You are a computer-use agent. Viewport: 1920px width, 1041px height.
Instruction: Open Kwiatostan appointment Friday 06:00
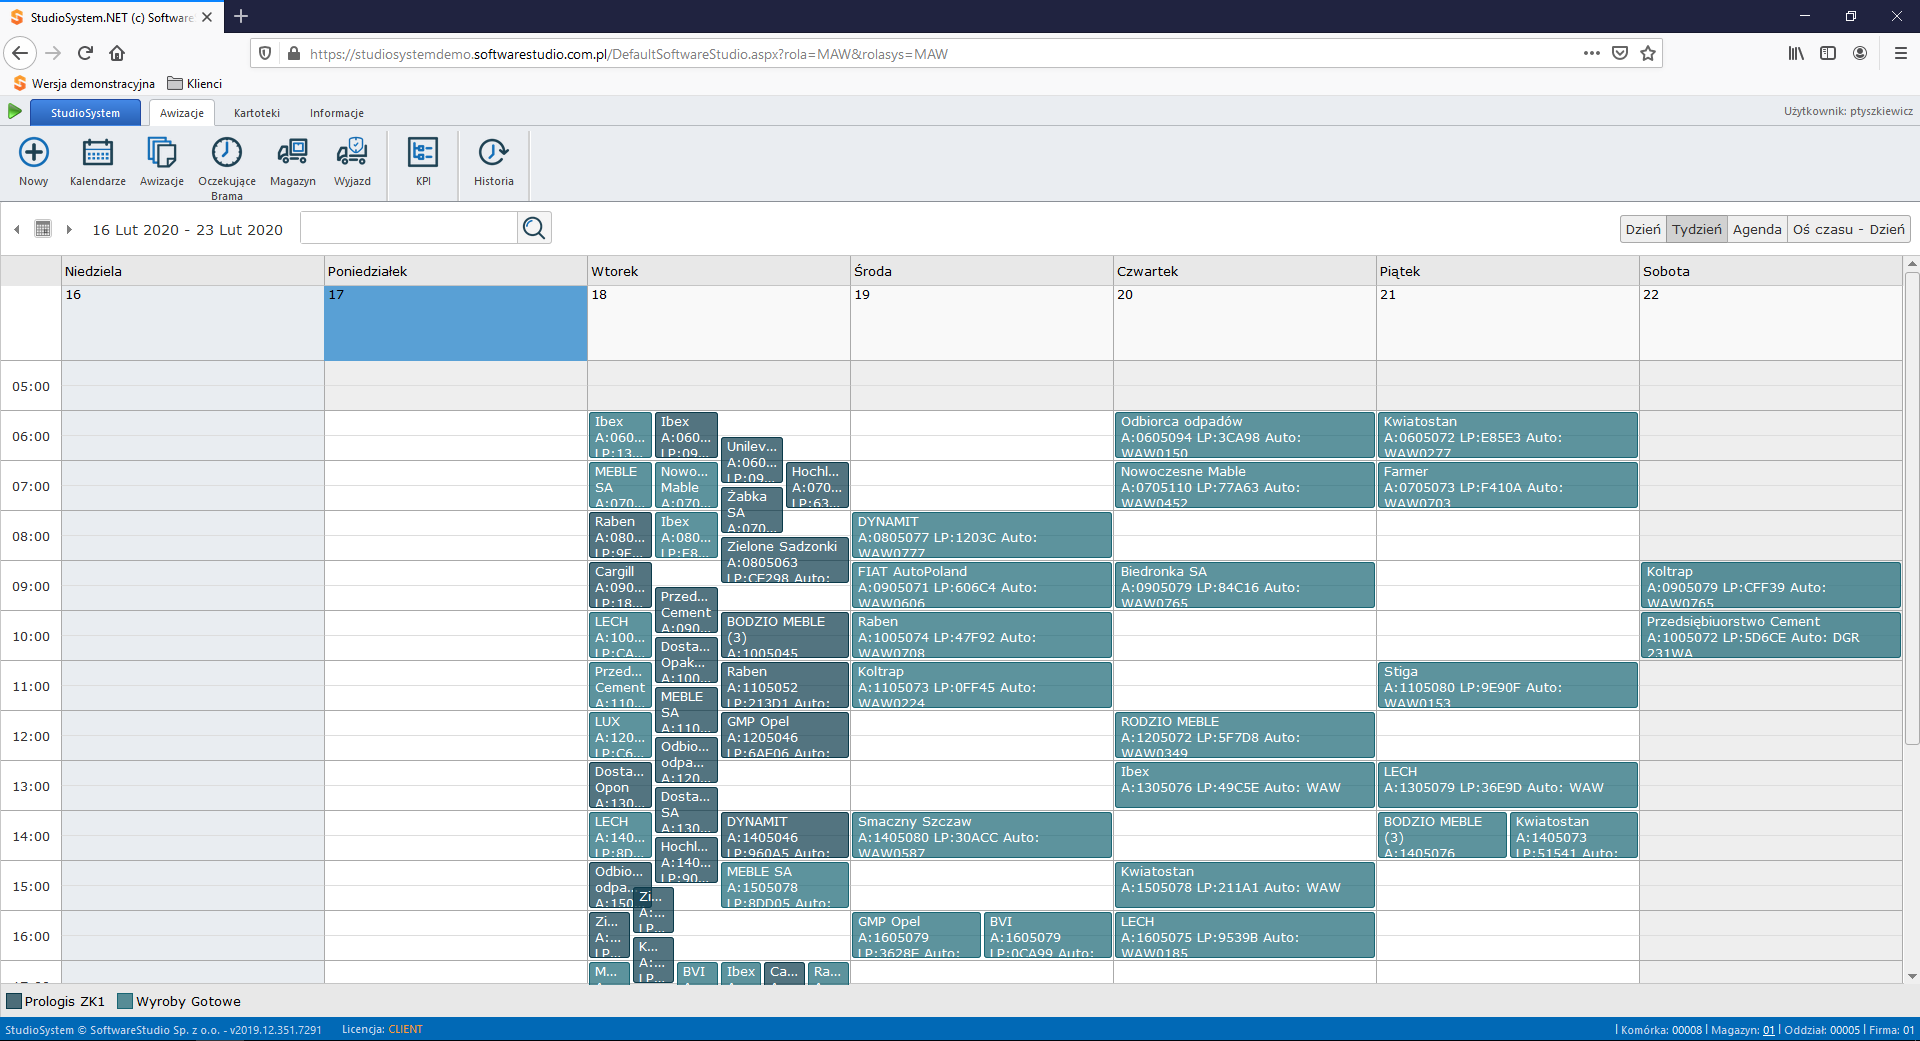click(x=1507, y=435)
